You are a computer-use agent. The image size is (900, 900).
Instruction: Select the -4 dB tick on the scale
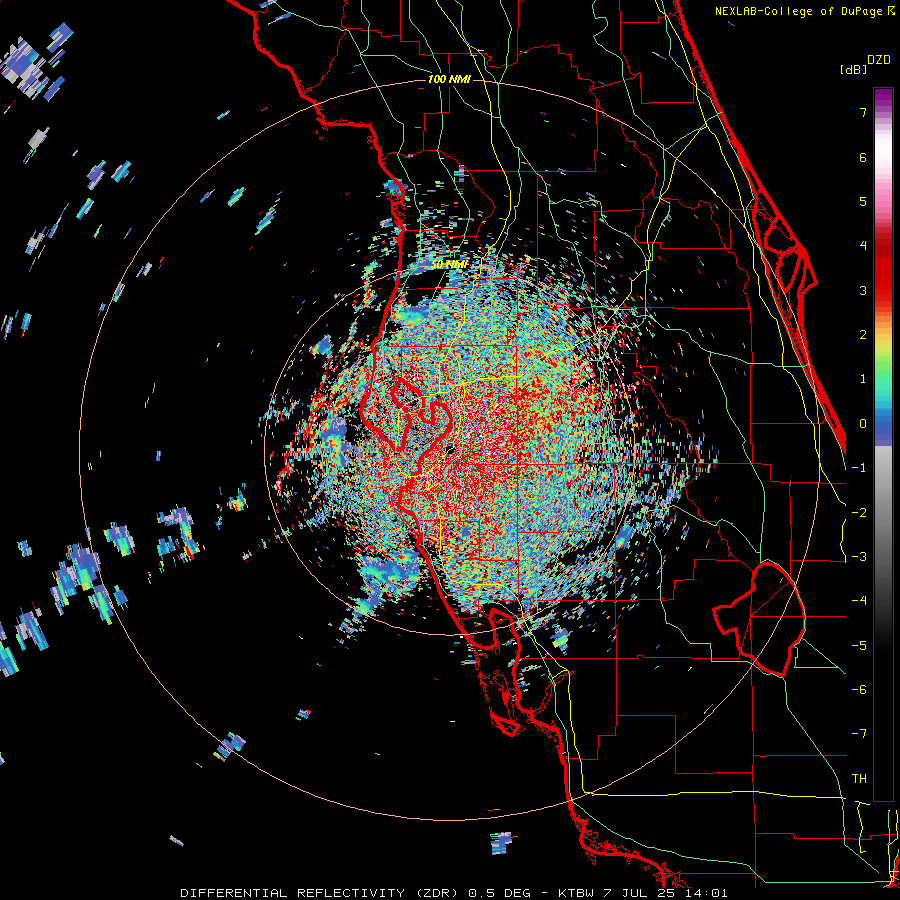[859, 601]
